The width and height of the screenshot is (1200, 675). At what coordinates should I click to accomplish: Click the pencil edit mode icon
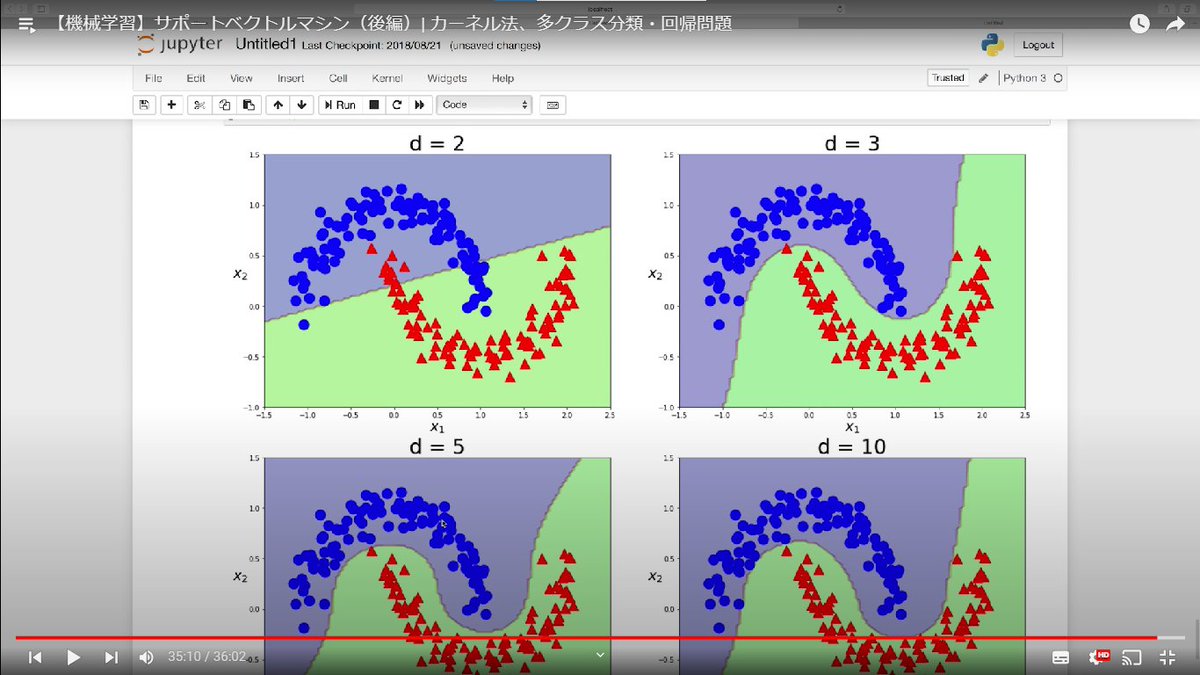pos(984,78)
